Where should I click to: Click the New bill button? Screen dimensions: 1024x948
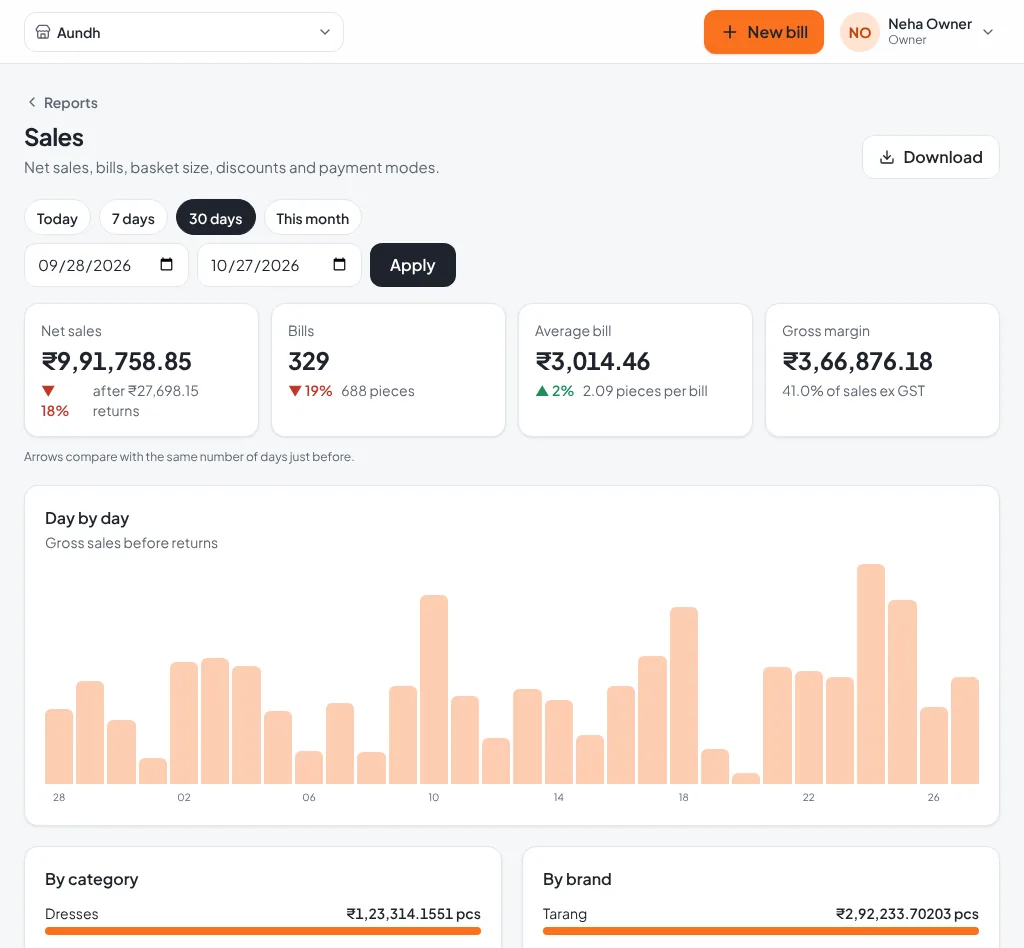pyautogui.click(x=763, y=32)
